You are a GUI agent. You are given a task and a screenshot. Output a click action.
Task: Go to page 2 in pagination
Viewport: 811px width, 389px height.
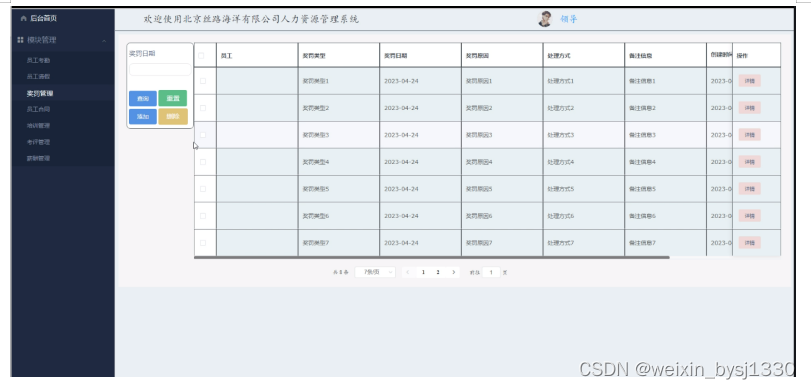pyautogui.click(x=438, y=272)
